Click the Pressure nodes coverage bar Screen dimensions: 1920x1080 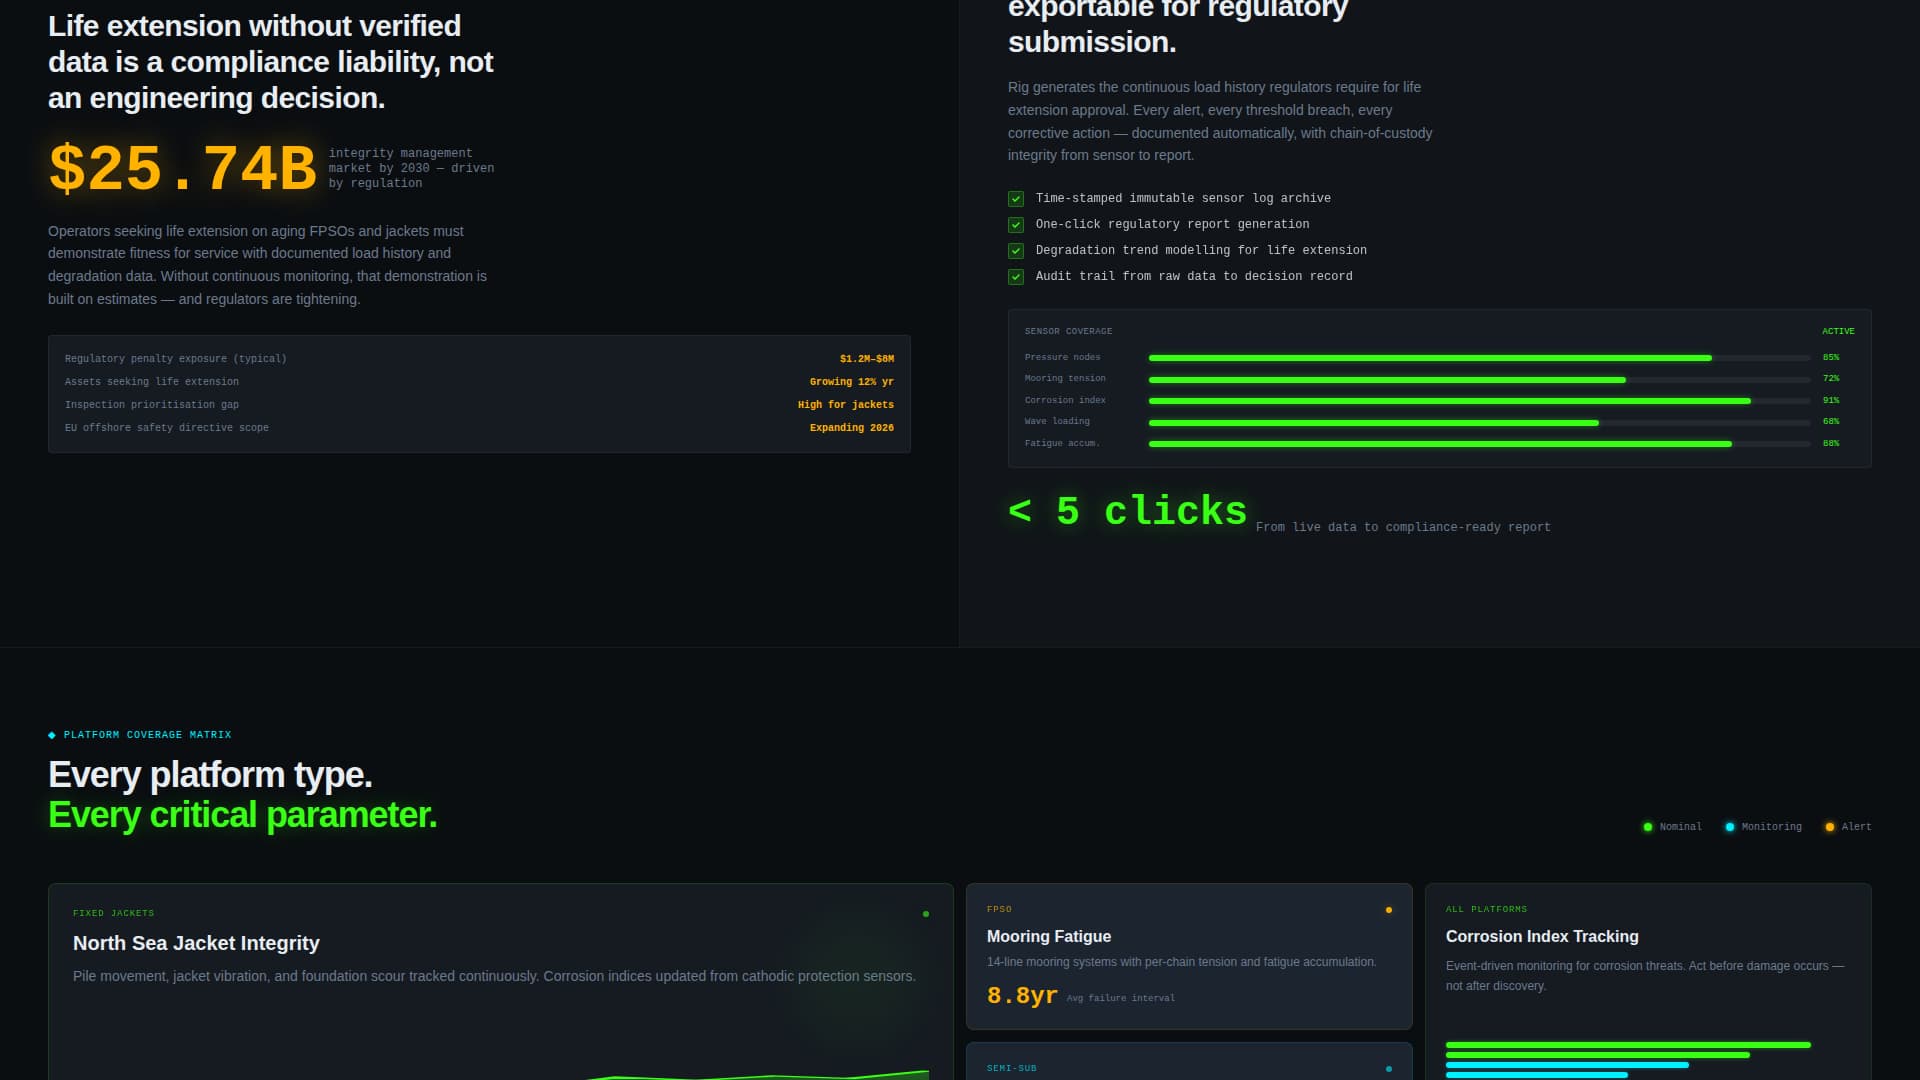pyautogui.click(x=1480, y=358)
